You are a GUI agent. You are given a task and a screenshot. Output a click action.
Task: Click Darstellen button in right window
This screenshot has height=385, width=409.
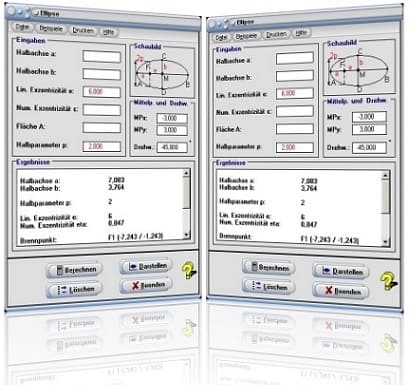[x=341, y=272]
